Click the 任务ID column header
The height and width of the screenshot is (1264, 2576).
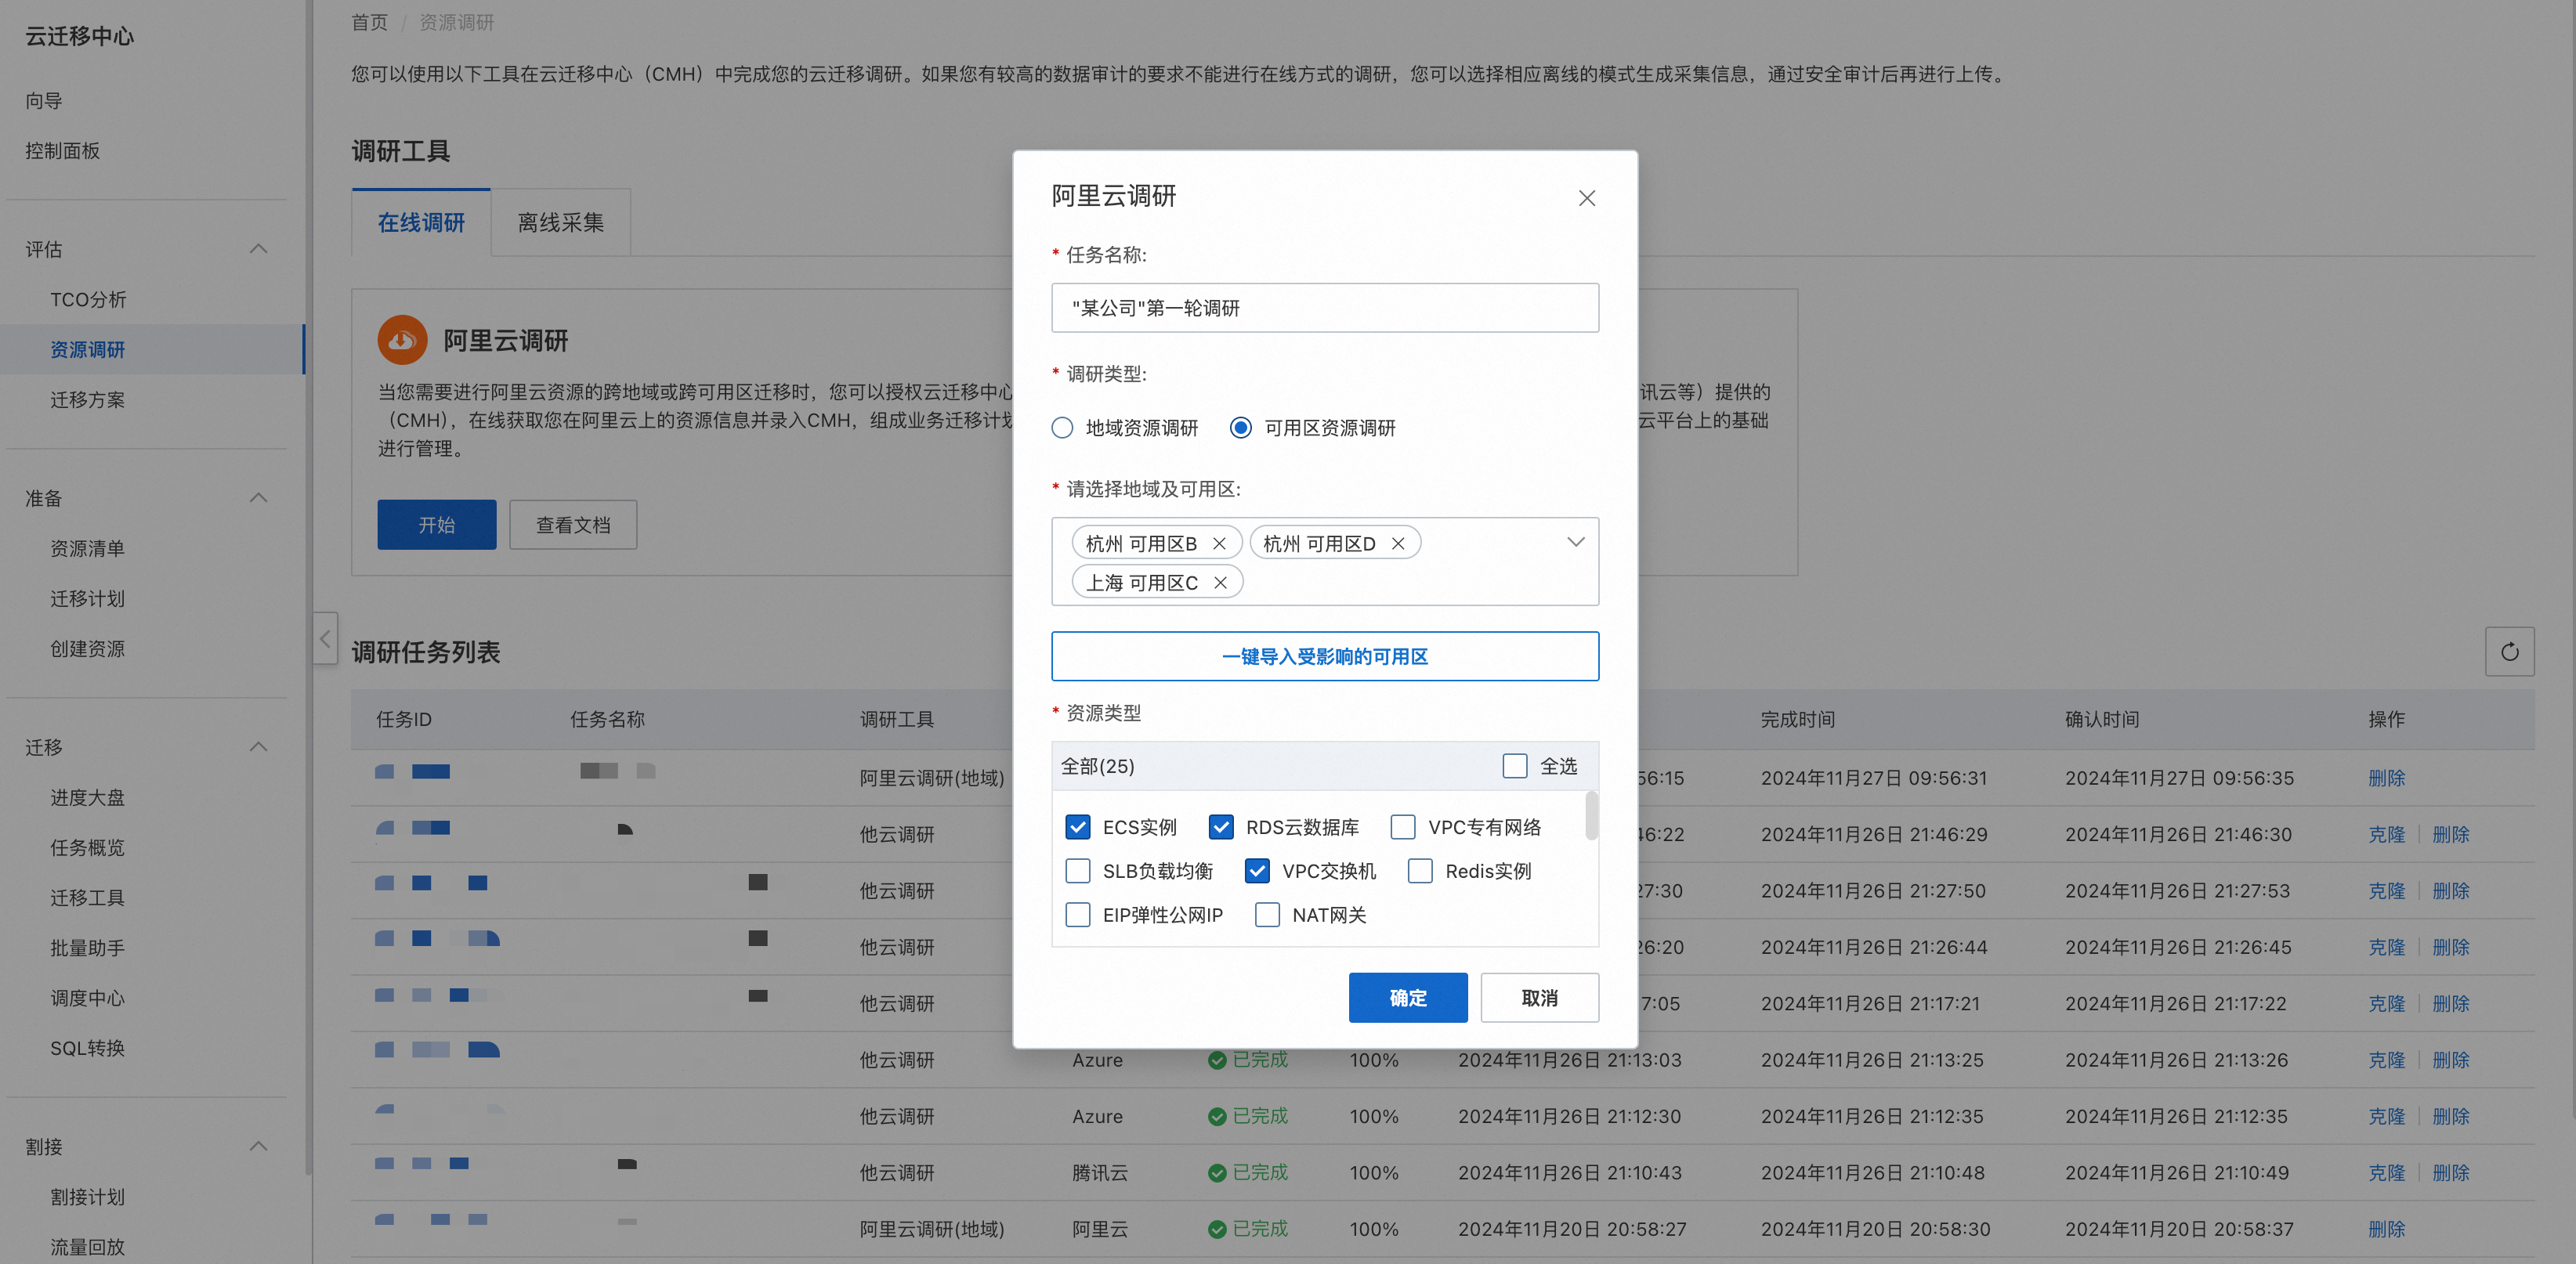[x=404, y=719]
